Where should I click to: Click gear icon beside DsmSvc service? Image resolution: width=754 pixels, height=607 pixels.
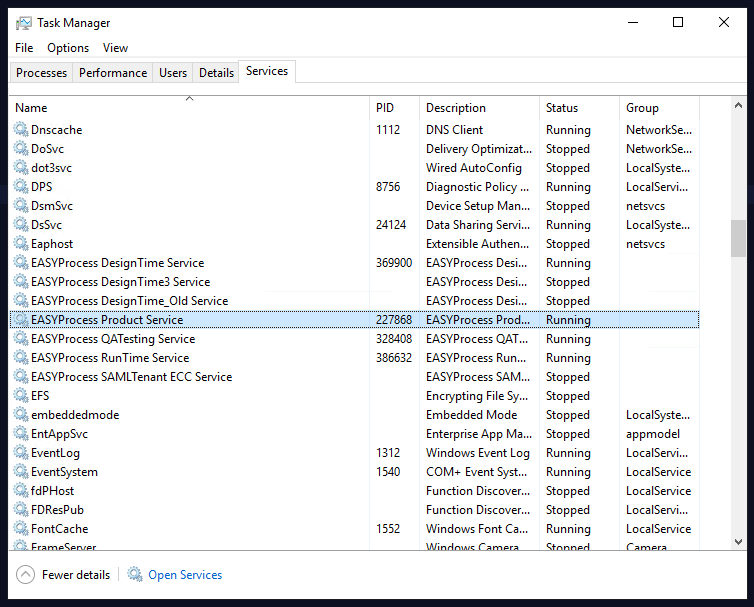(x=21, y=205)
